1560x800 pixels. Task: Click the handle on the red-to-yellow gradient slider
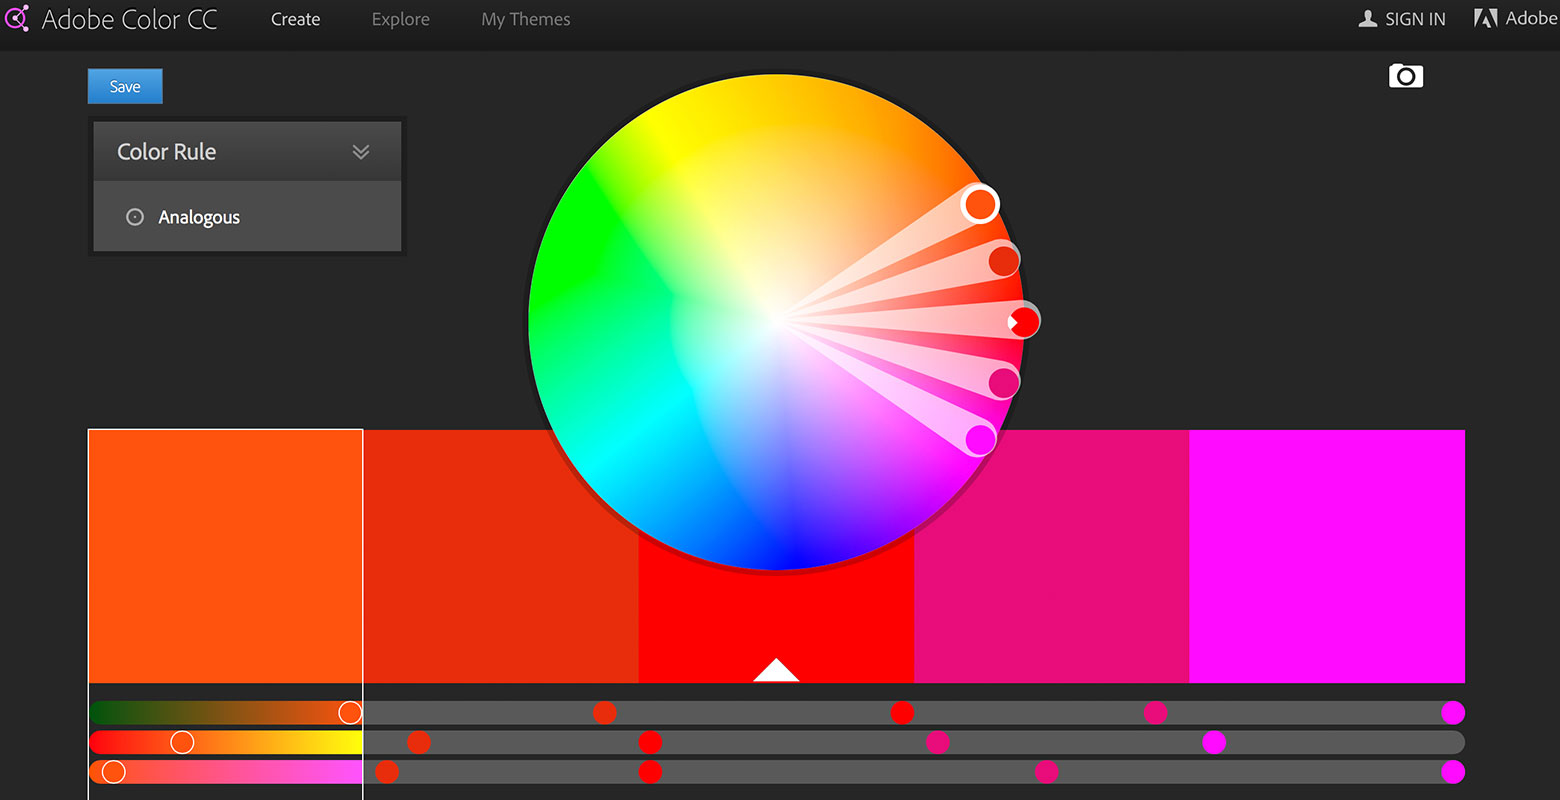coord(182,742)
